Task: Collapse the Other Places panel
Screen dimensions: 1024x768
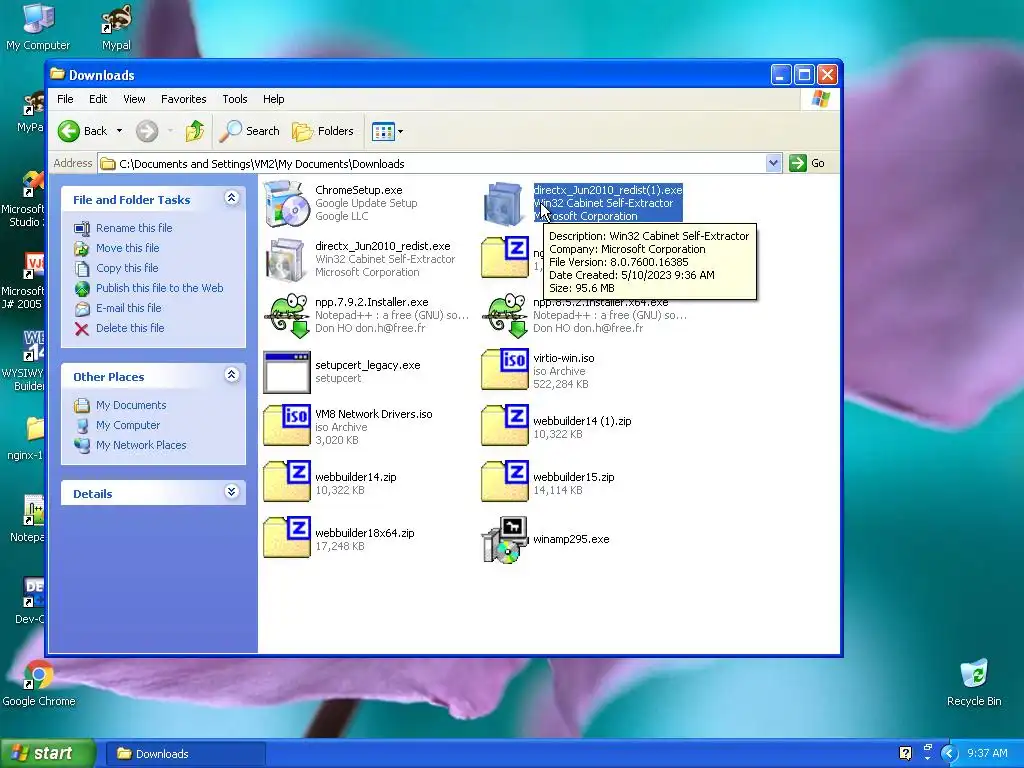Action: [x=231, y=375]
